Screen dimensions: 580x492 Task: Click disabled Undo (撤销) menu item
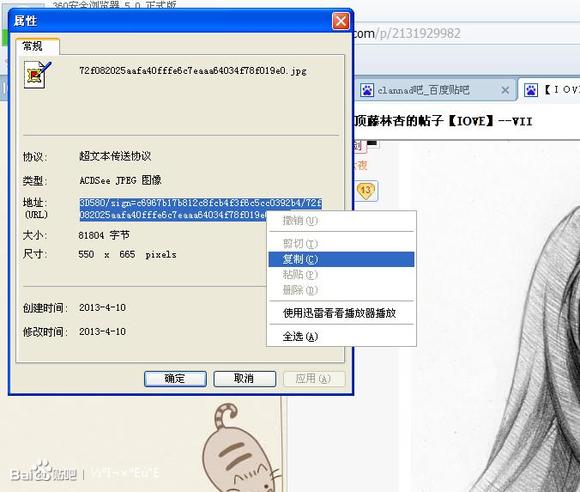[341, 221]
